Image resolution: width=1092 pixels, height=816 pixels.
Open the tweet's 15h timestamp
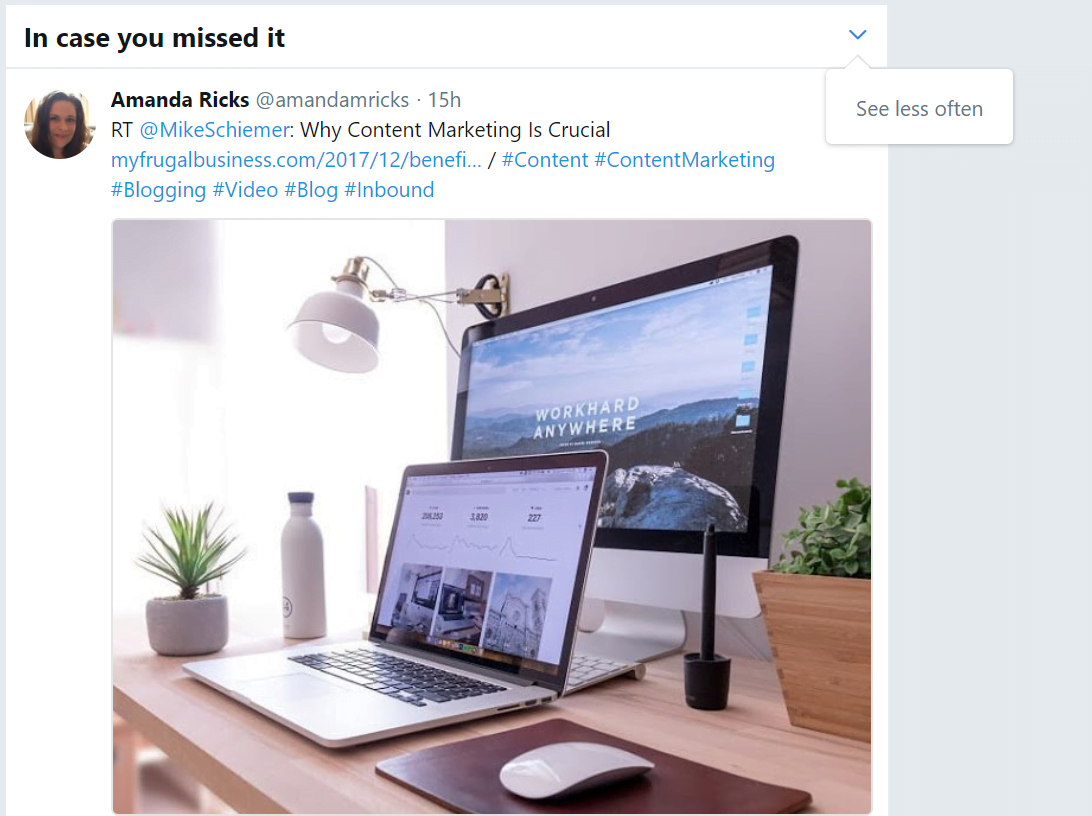444,100
